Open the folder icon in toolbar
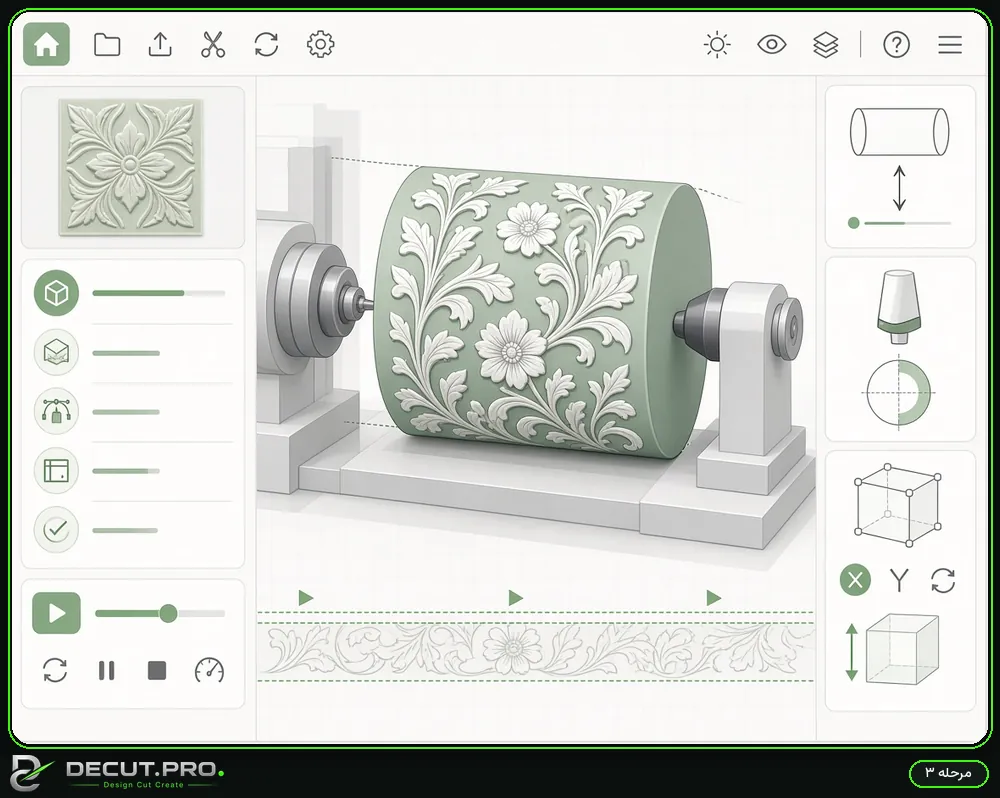The height and width of the screenshot is (798, 1000). [x=107, y=45]
